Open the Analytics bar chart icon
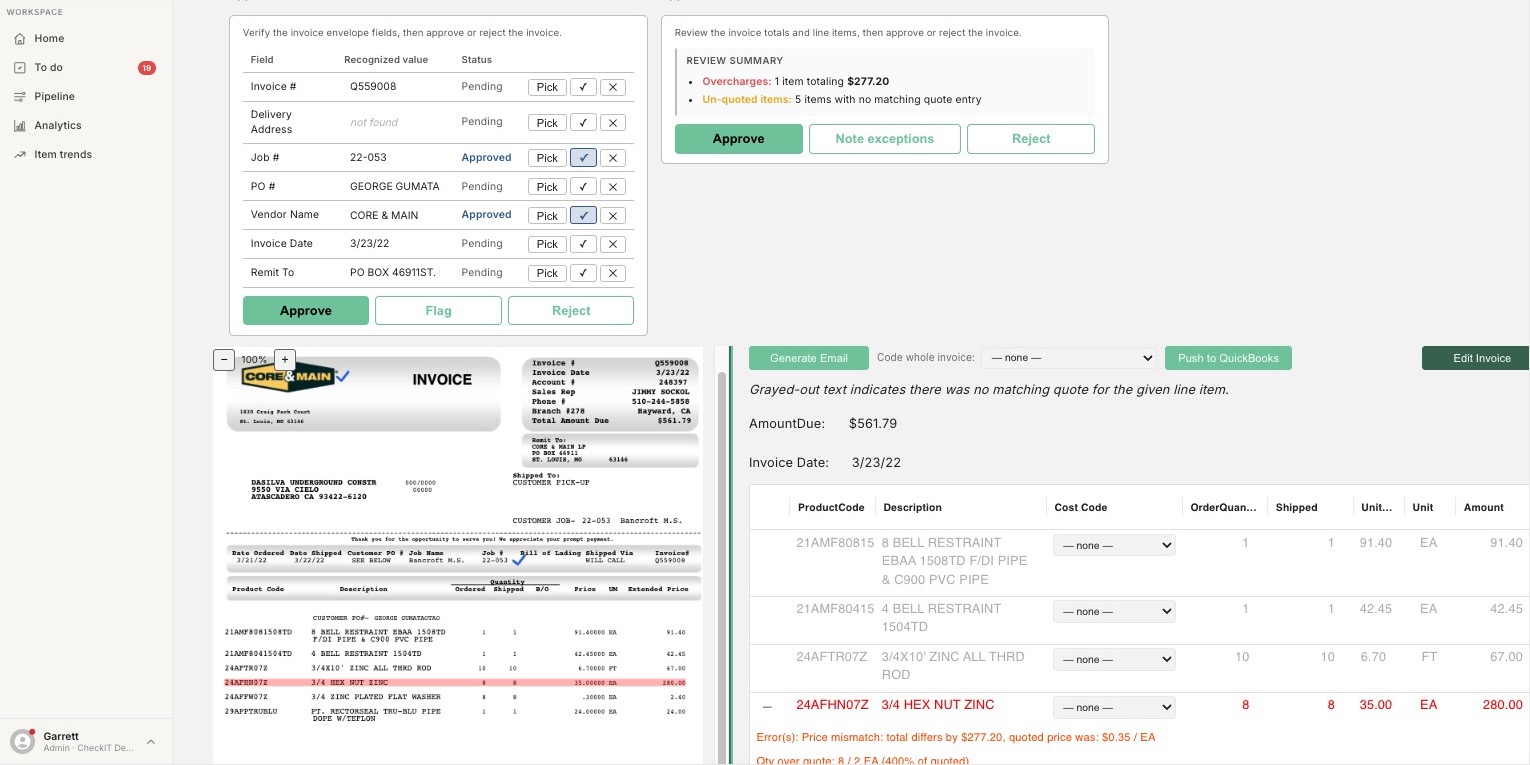The image size is (1530, 765). point(20,126)
